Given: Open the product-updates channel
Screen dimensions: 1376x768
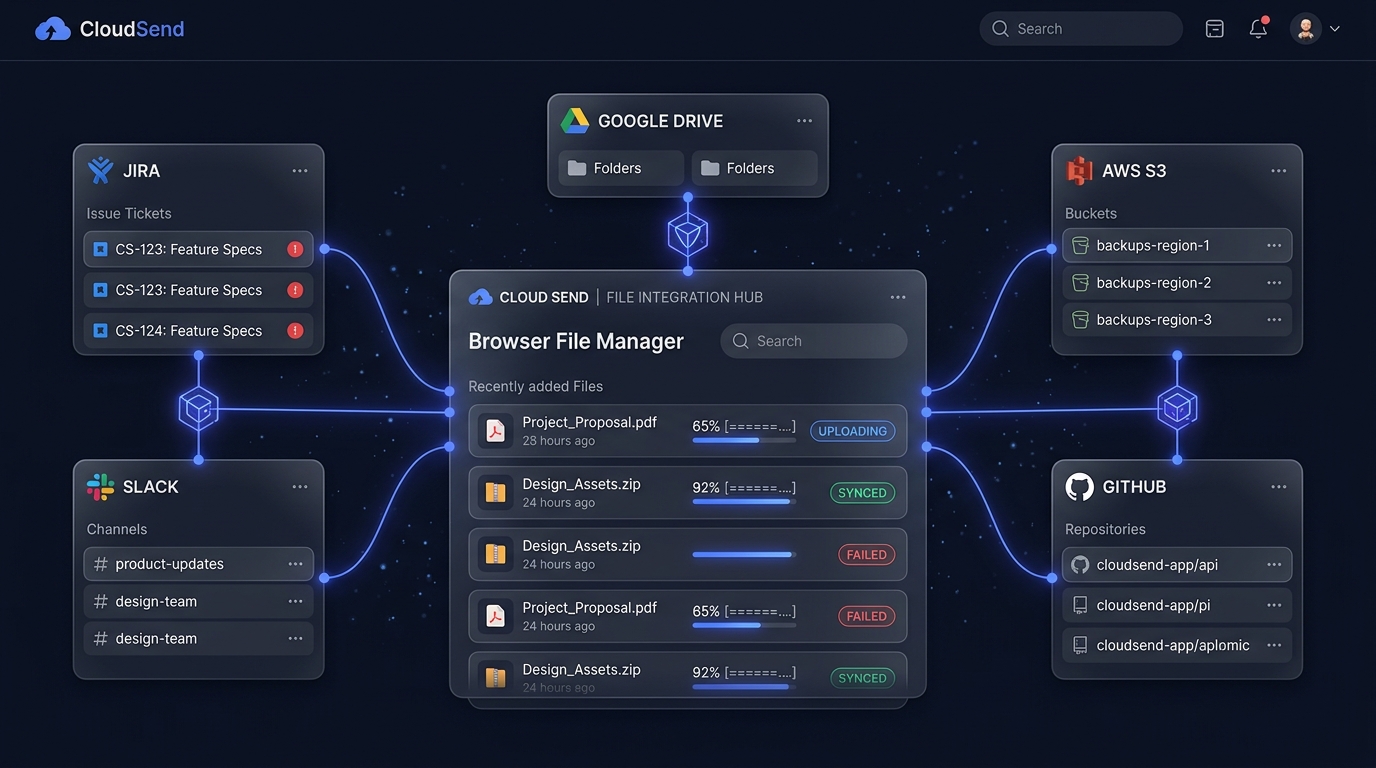Looking at the screenshot, I should [198, 564].
